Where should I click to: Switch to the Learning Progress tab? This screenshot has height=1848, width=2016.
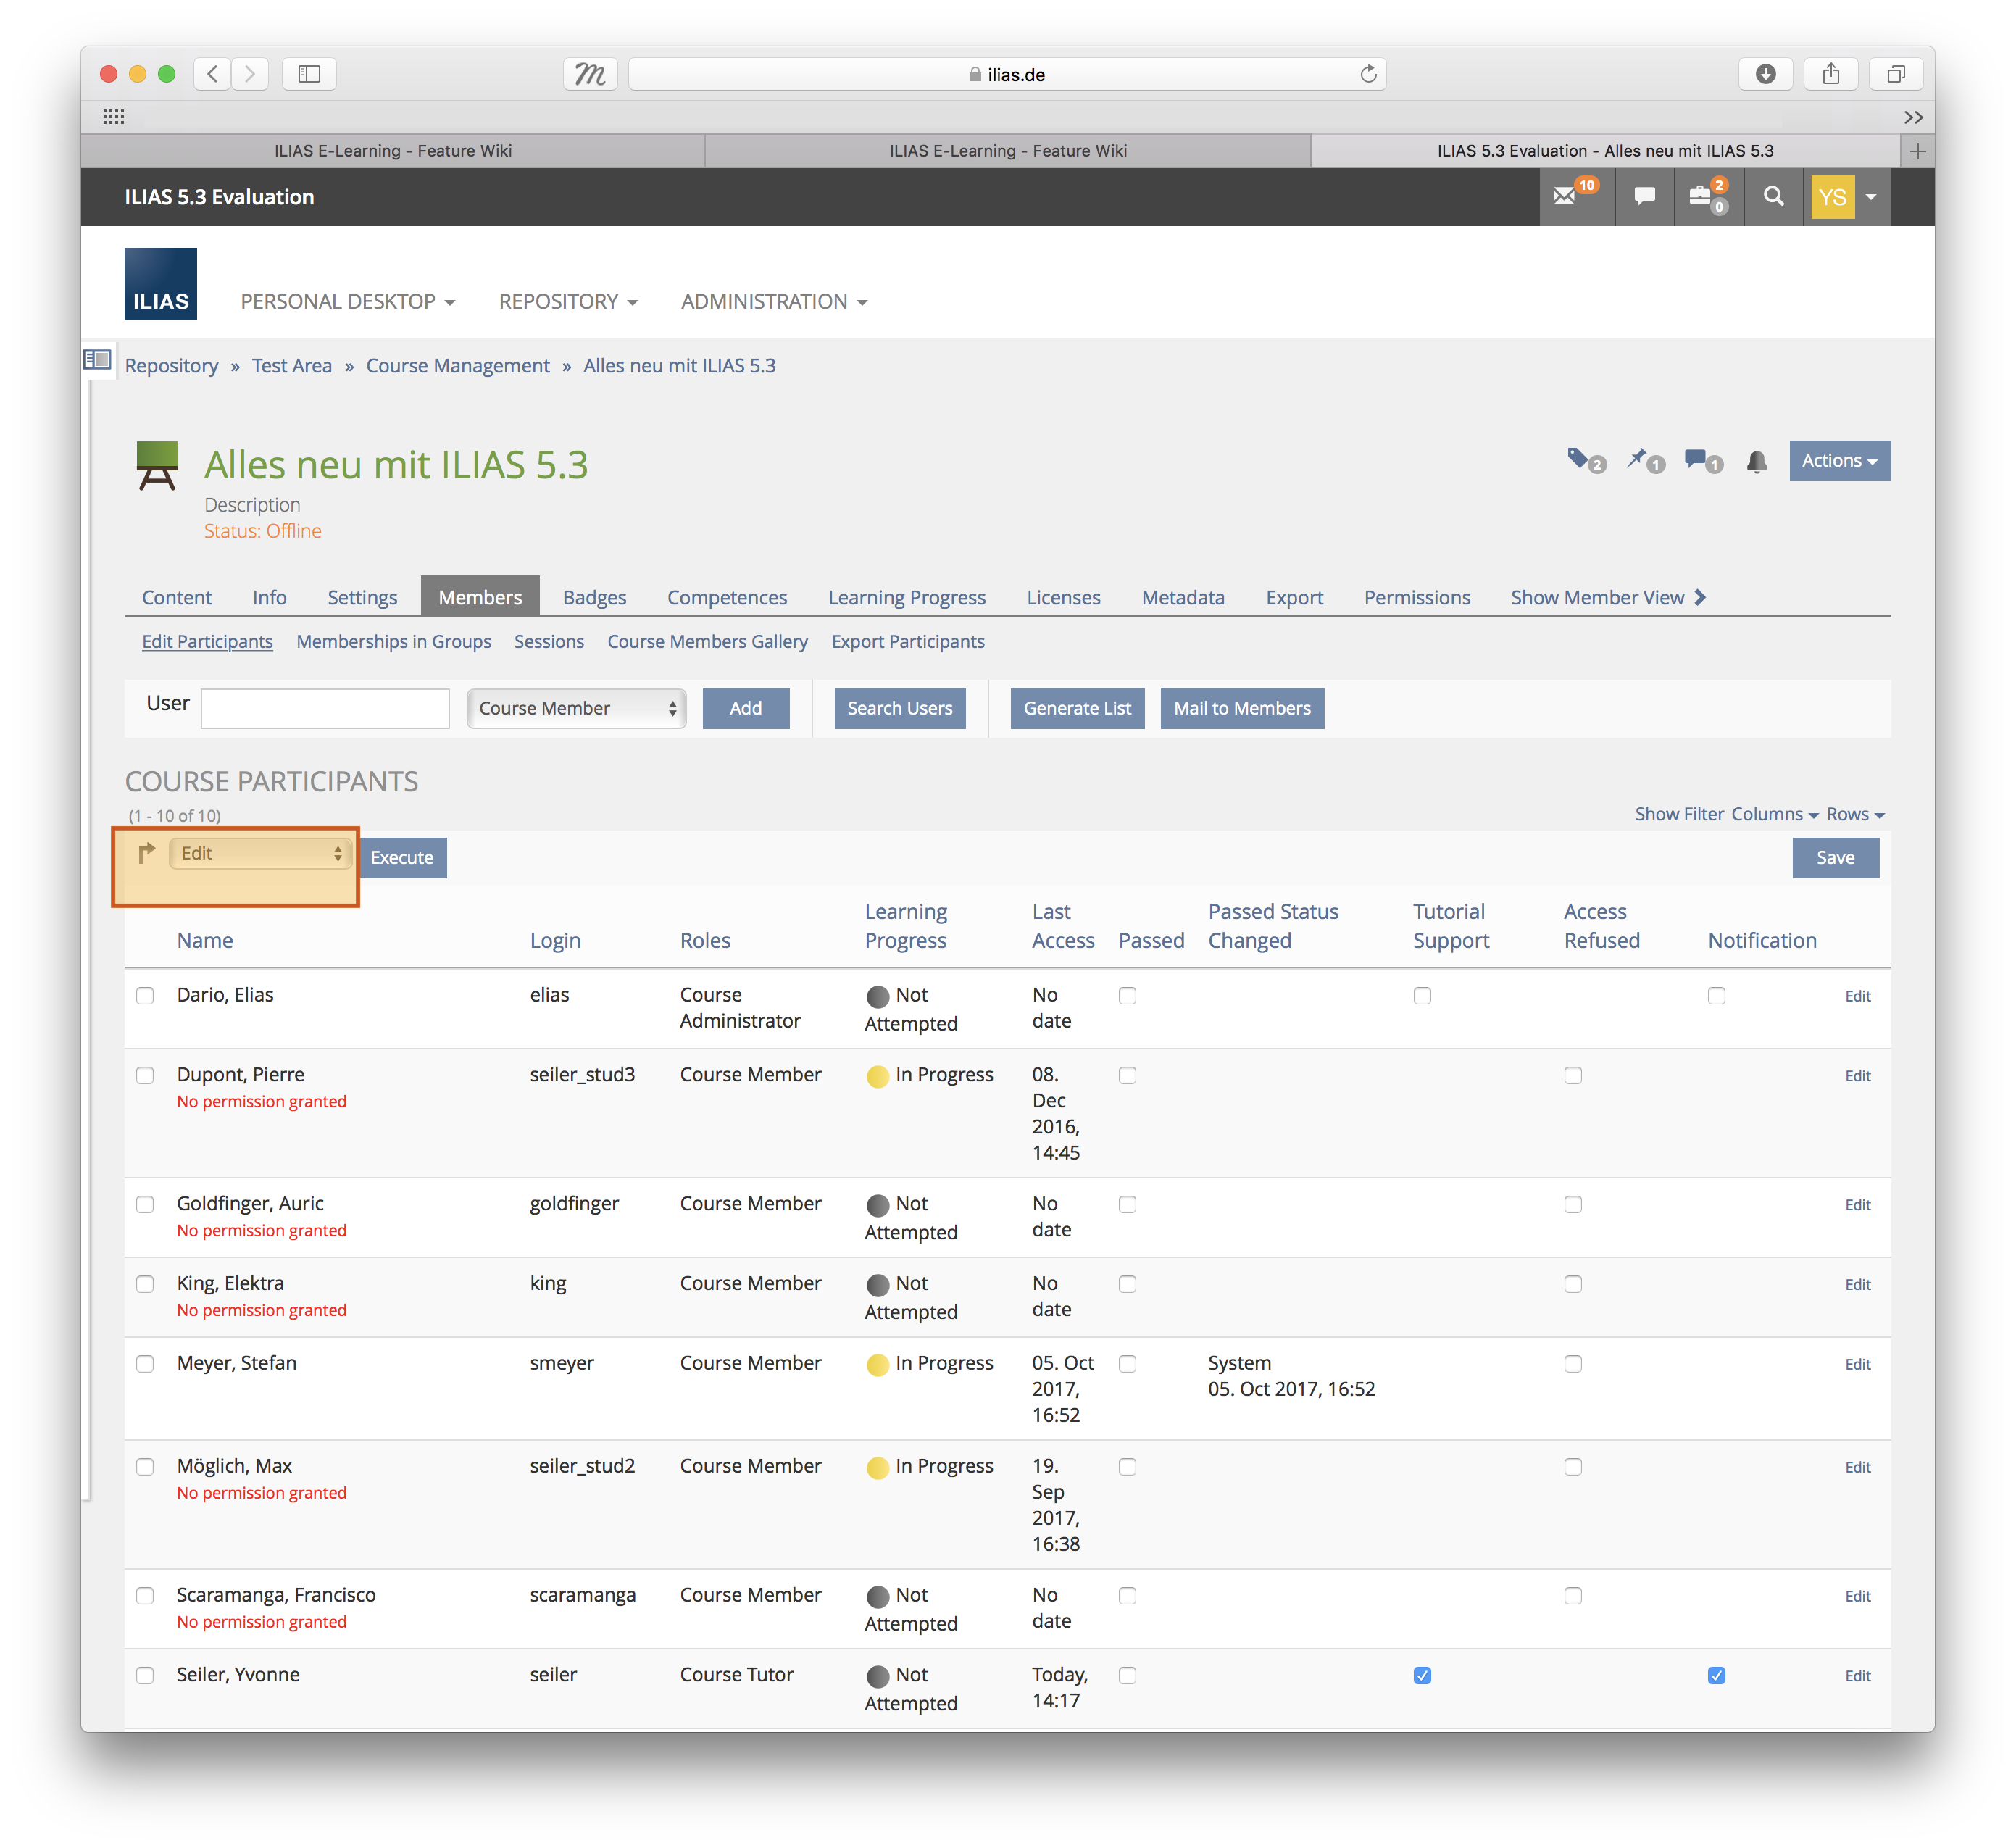(x=906, y=597)
